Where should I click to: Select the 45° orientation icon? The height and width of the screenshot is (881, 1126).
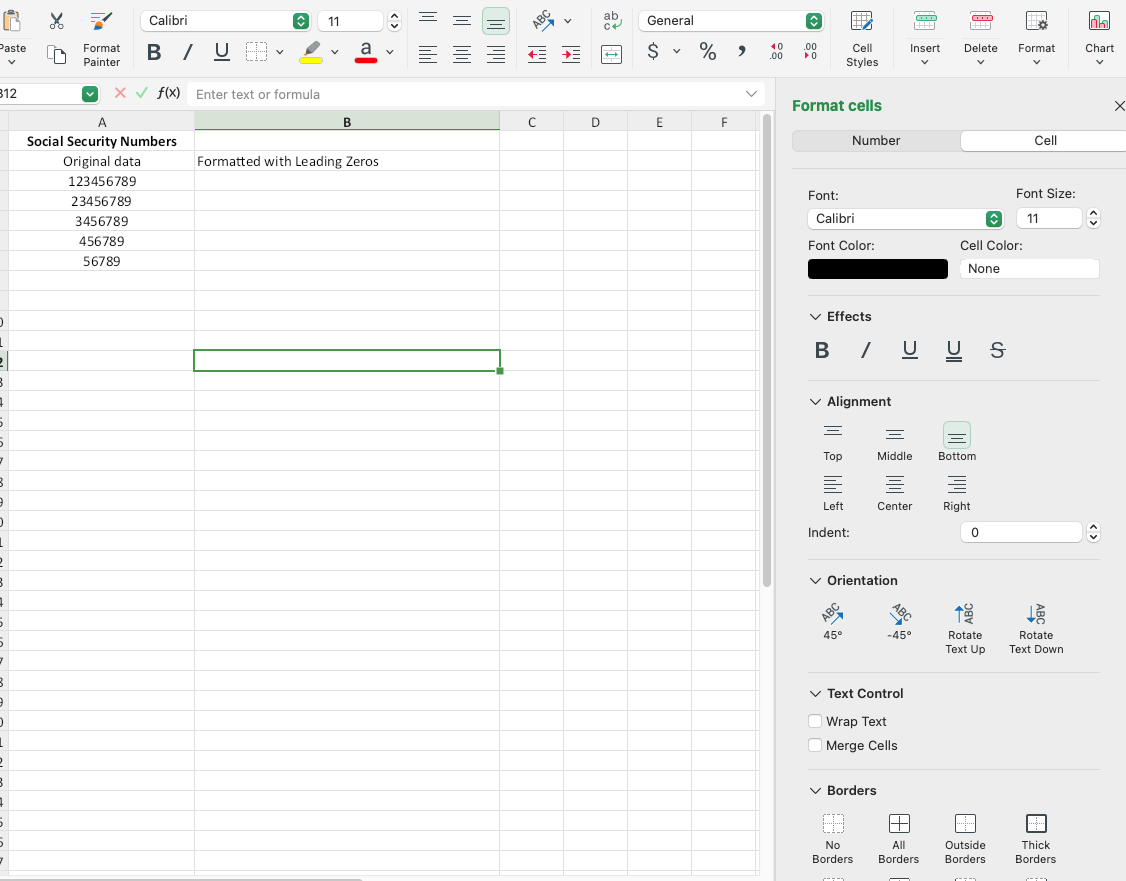pos(832,614)
